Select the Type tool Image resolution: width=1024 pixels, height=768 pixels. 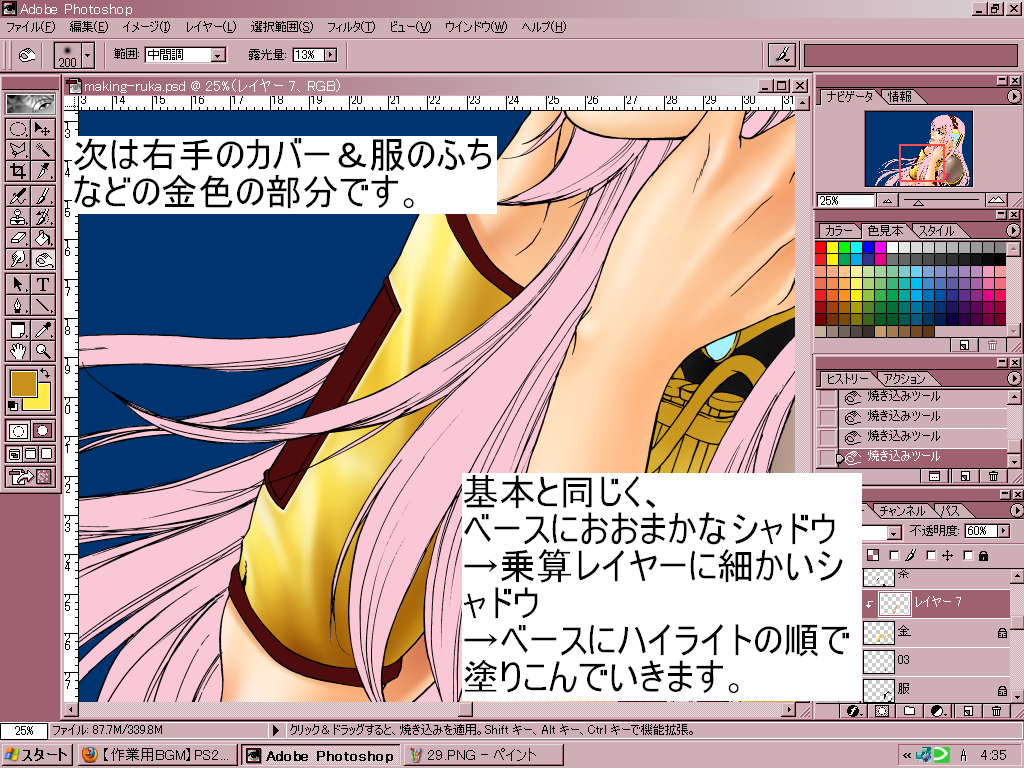pos(43,284)
